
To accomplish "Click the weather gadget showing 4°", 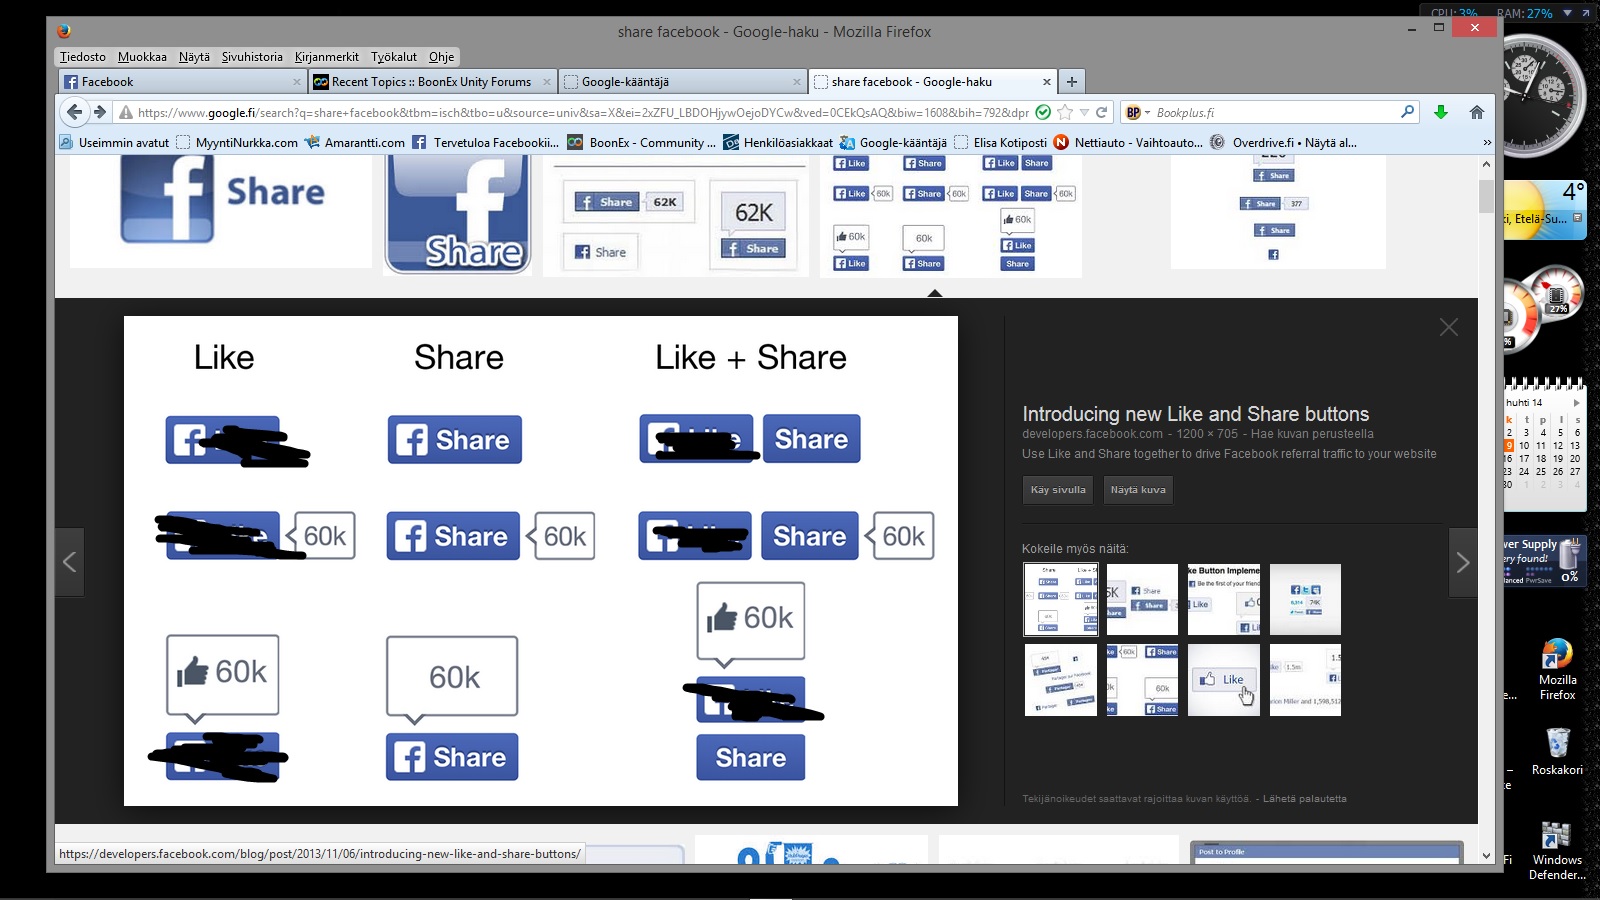I will click(1546, 210).
